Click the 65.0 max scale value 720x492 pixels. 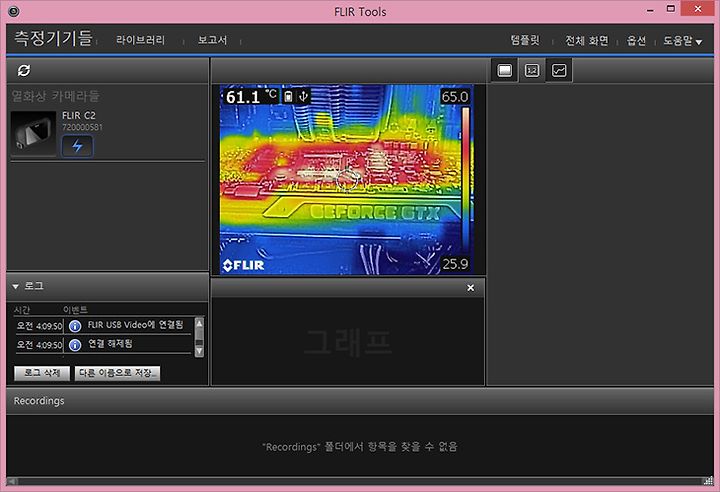(x=455, y=96)
